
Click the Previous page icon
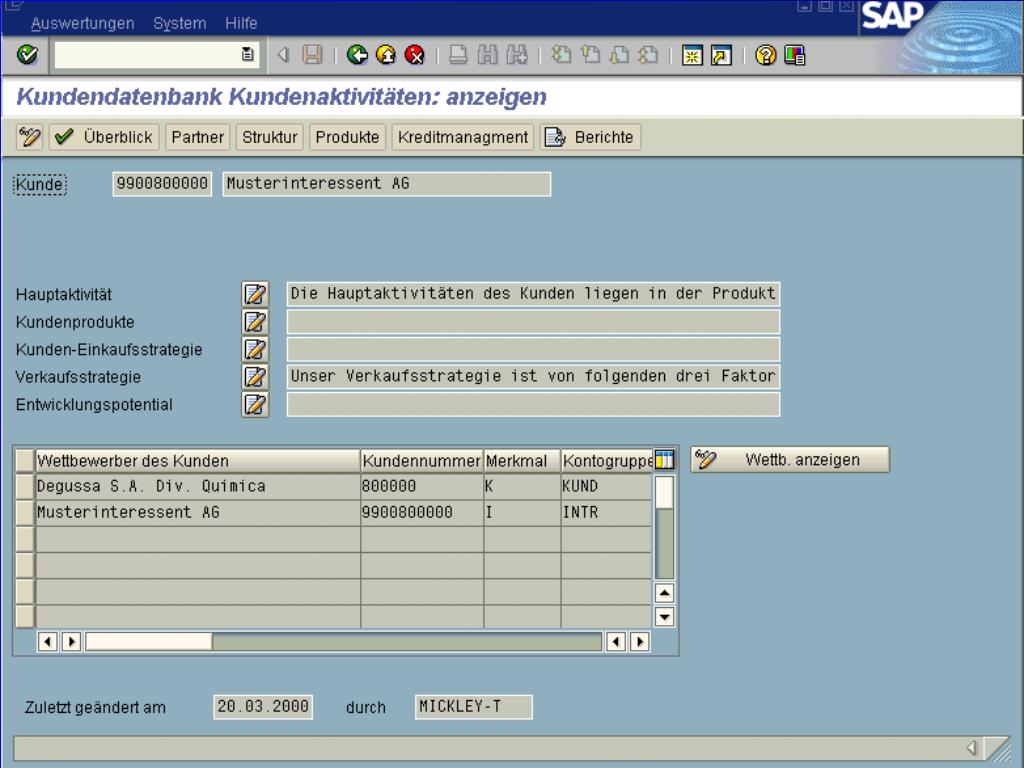click(590, 55)
